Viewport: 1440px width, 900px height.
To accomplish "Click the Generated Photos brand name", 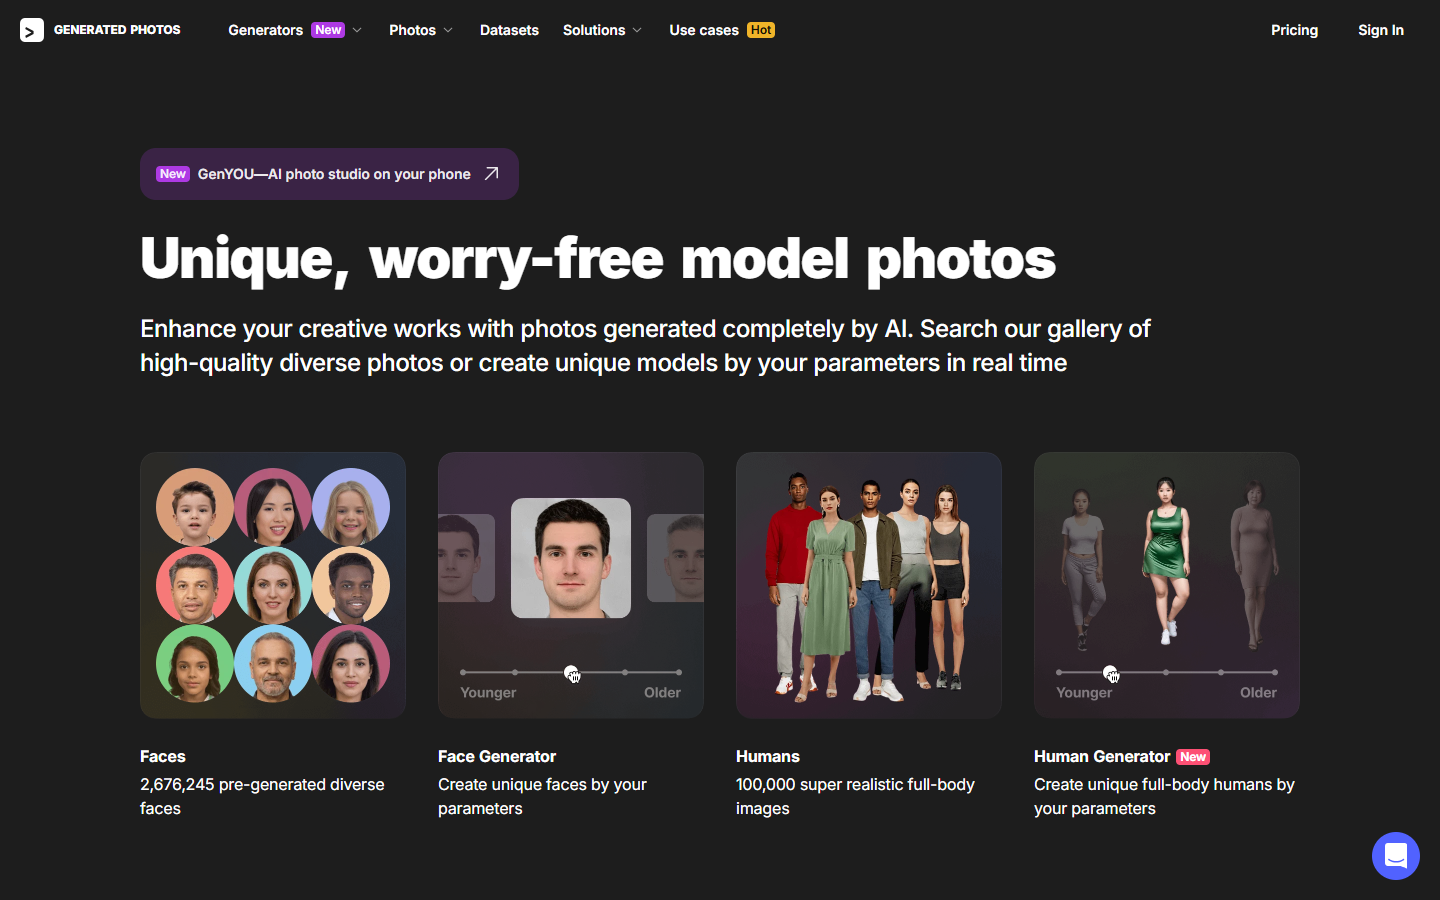I will tap(117, 30).
